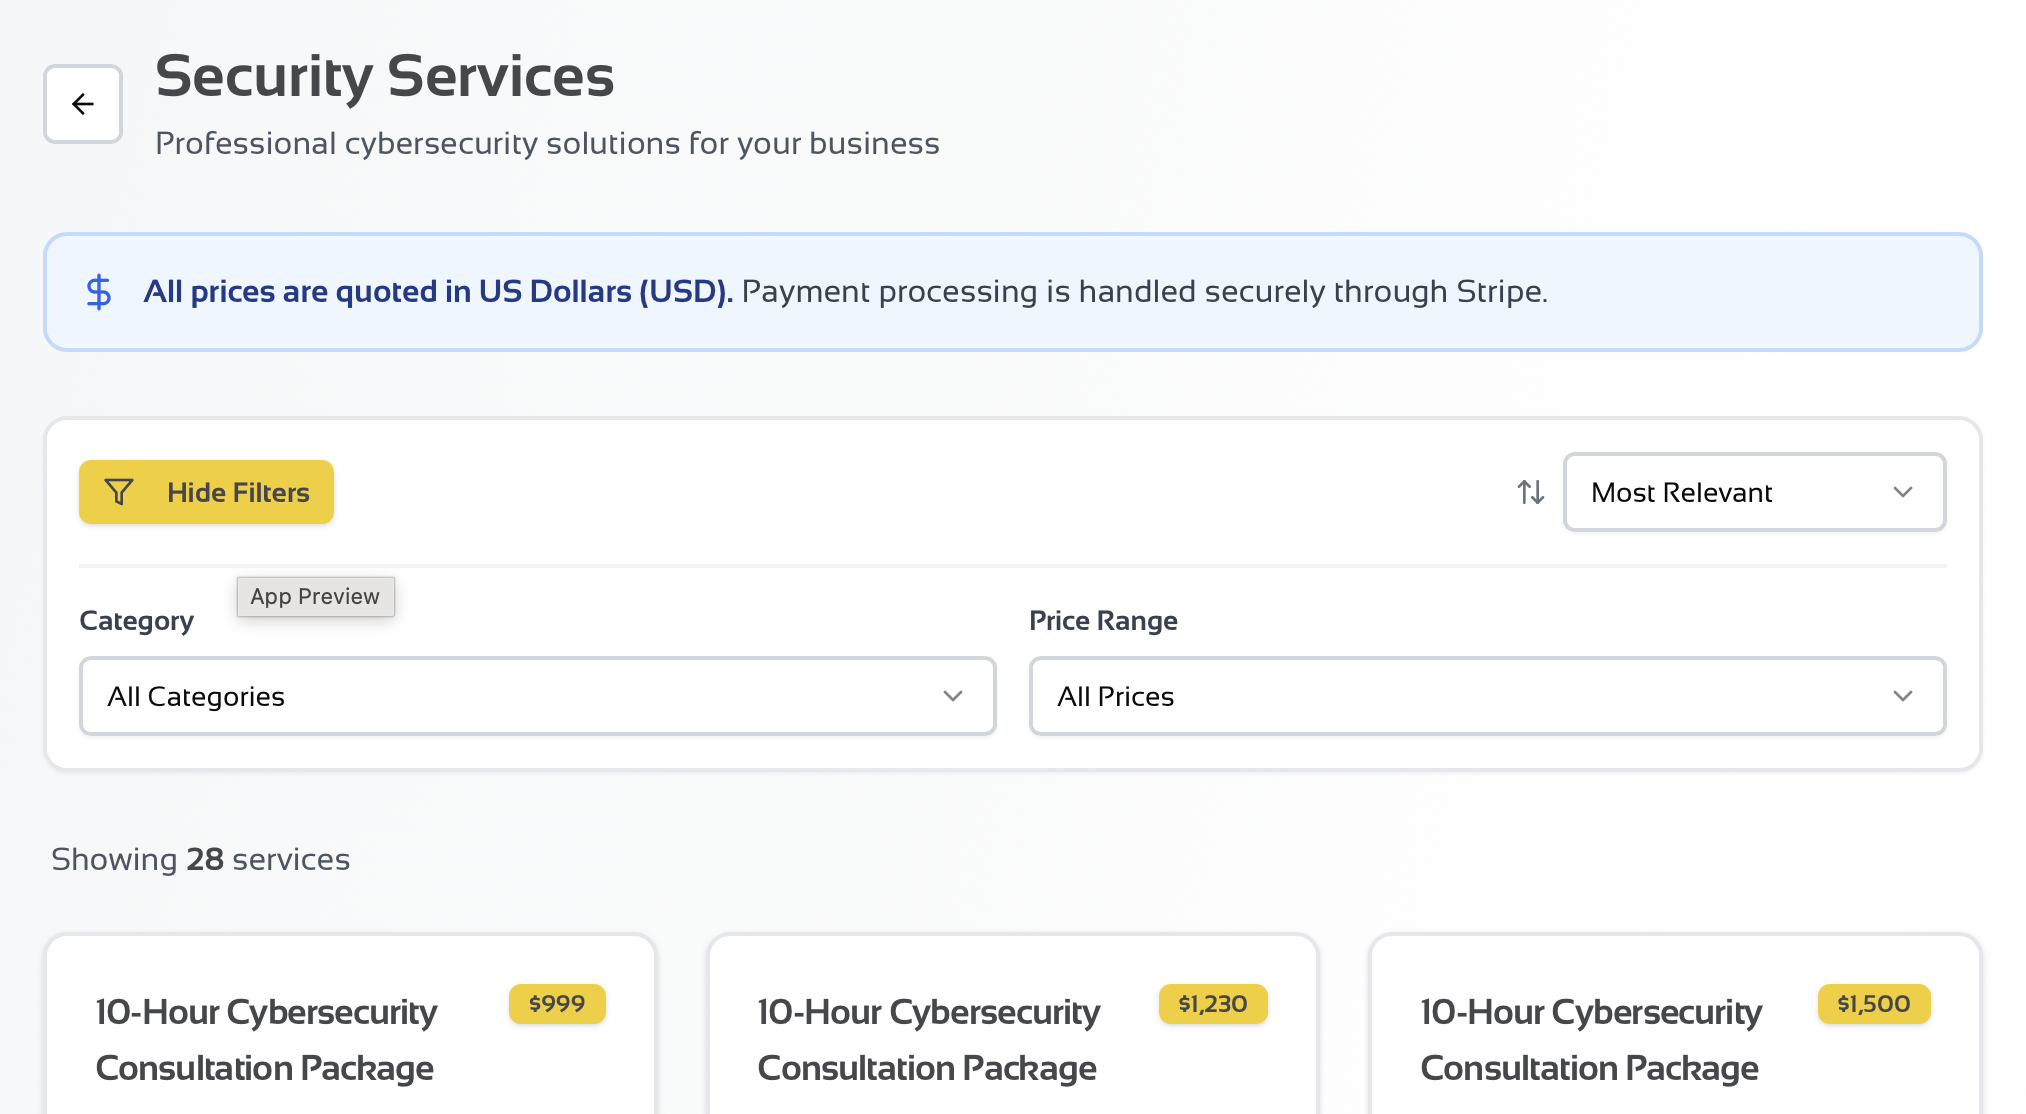Image resolution: width=2026 pixels, height=1114 pixels.
Task: Click chevron in Most Relevant dropdown
Action: tap(1902, 492)
